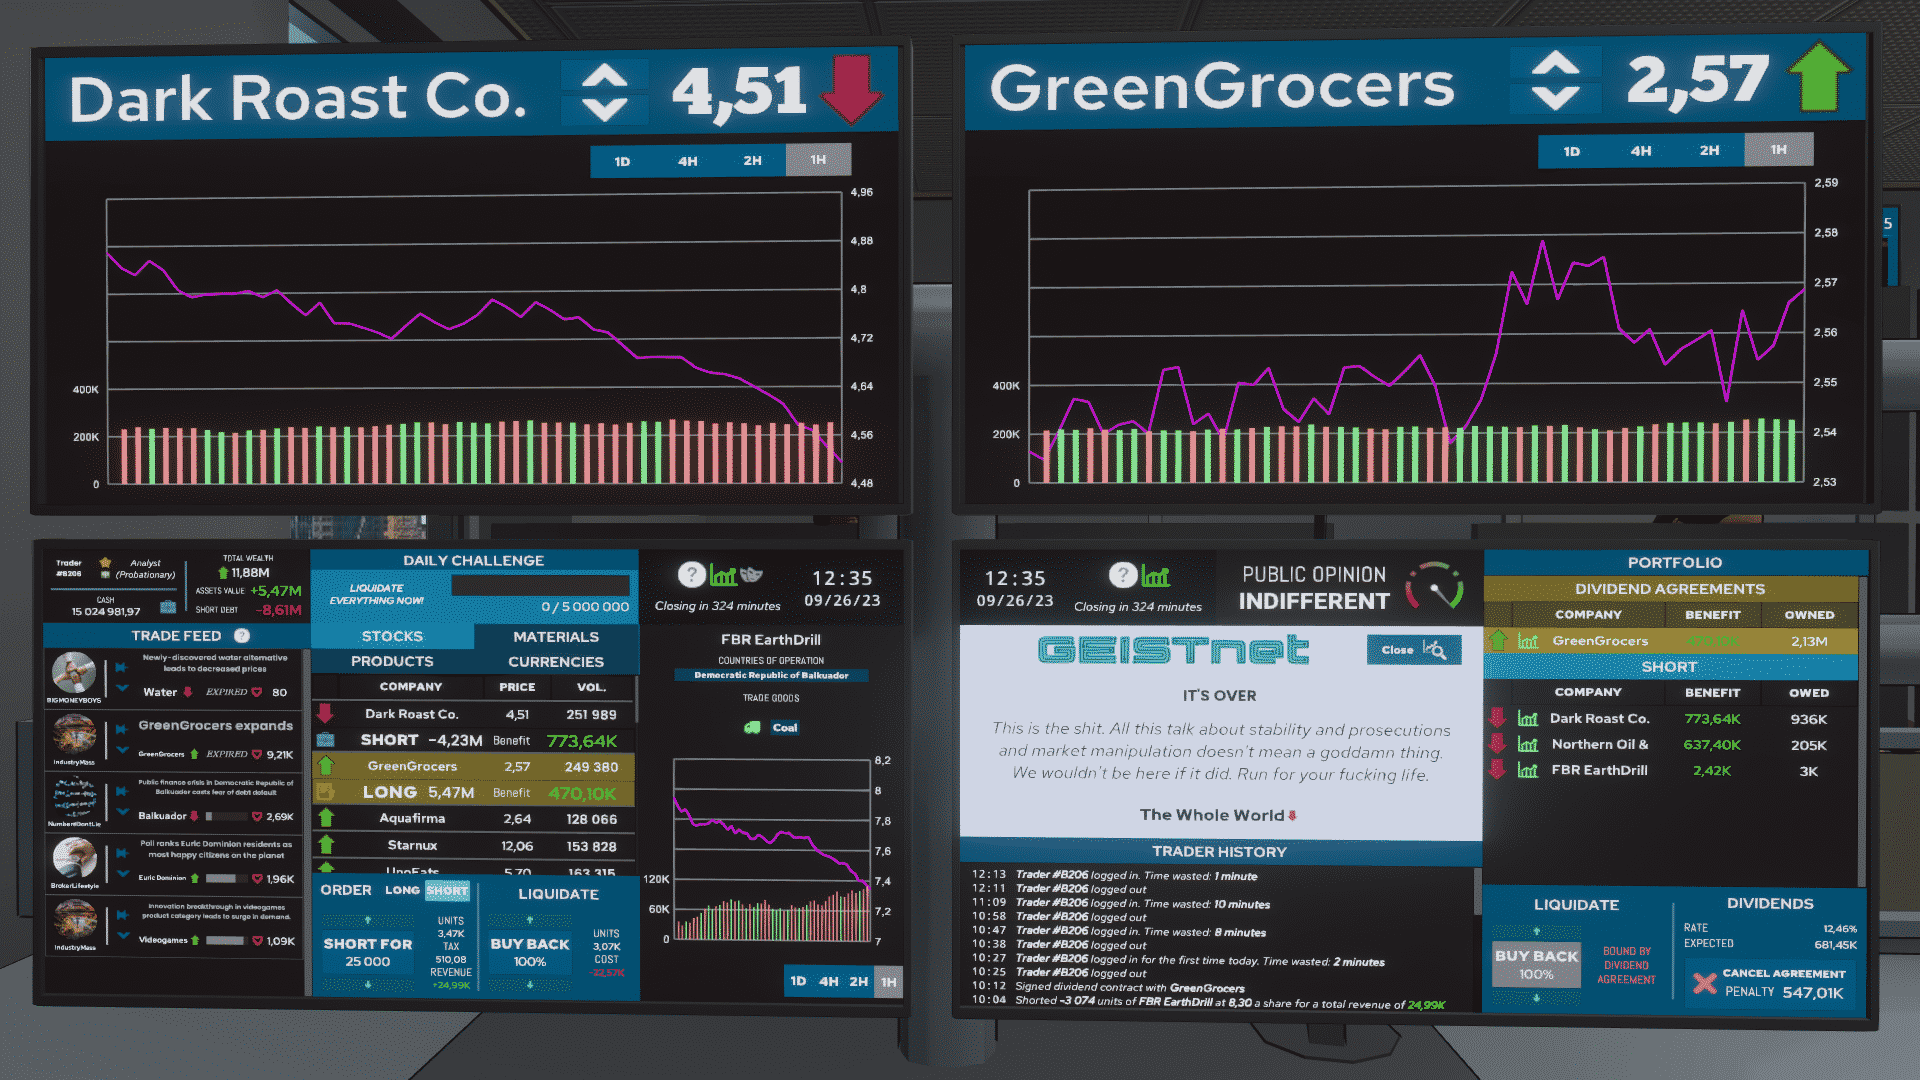Select GreenGrocers row in stocks list
The width and height of the screenshot is (1920, 1080).
click(x=474, y=766)
